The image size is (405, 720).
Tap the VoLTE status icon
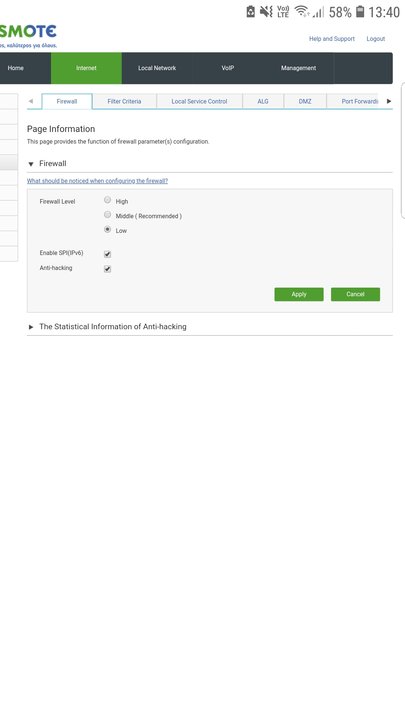[283, 11]
